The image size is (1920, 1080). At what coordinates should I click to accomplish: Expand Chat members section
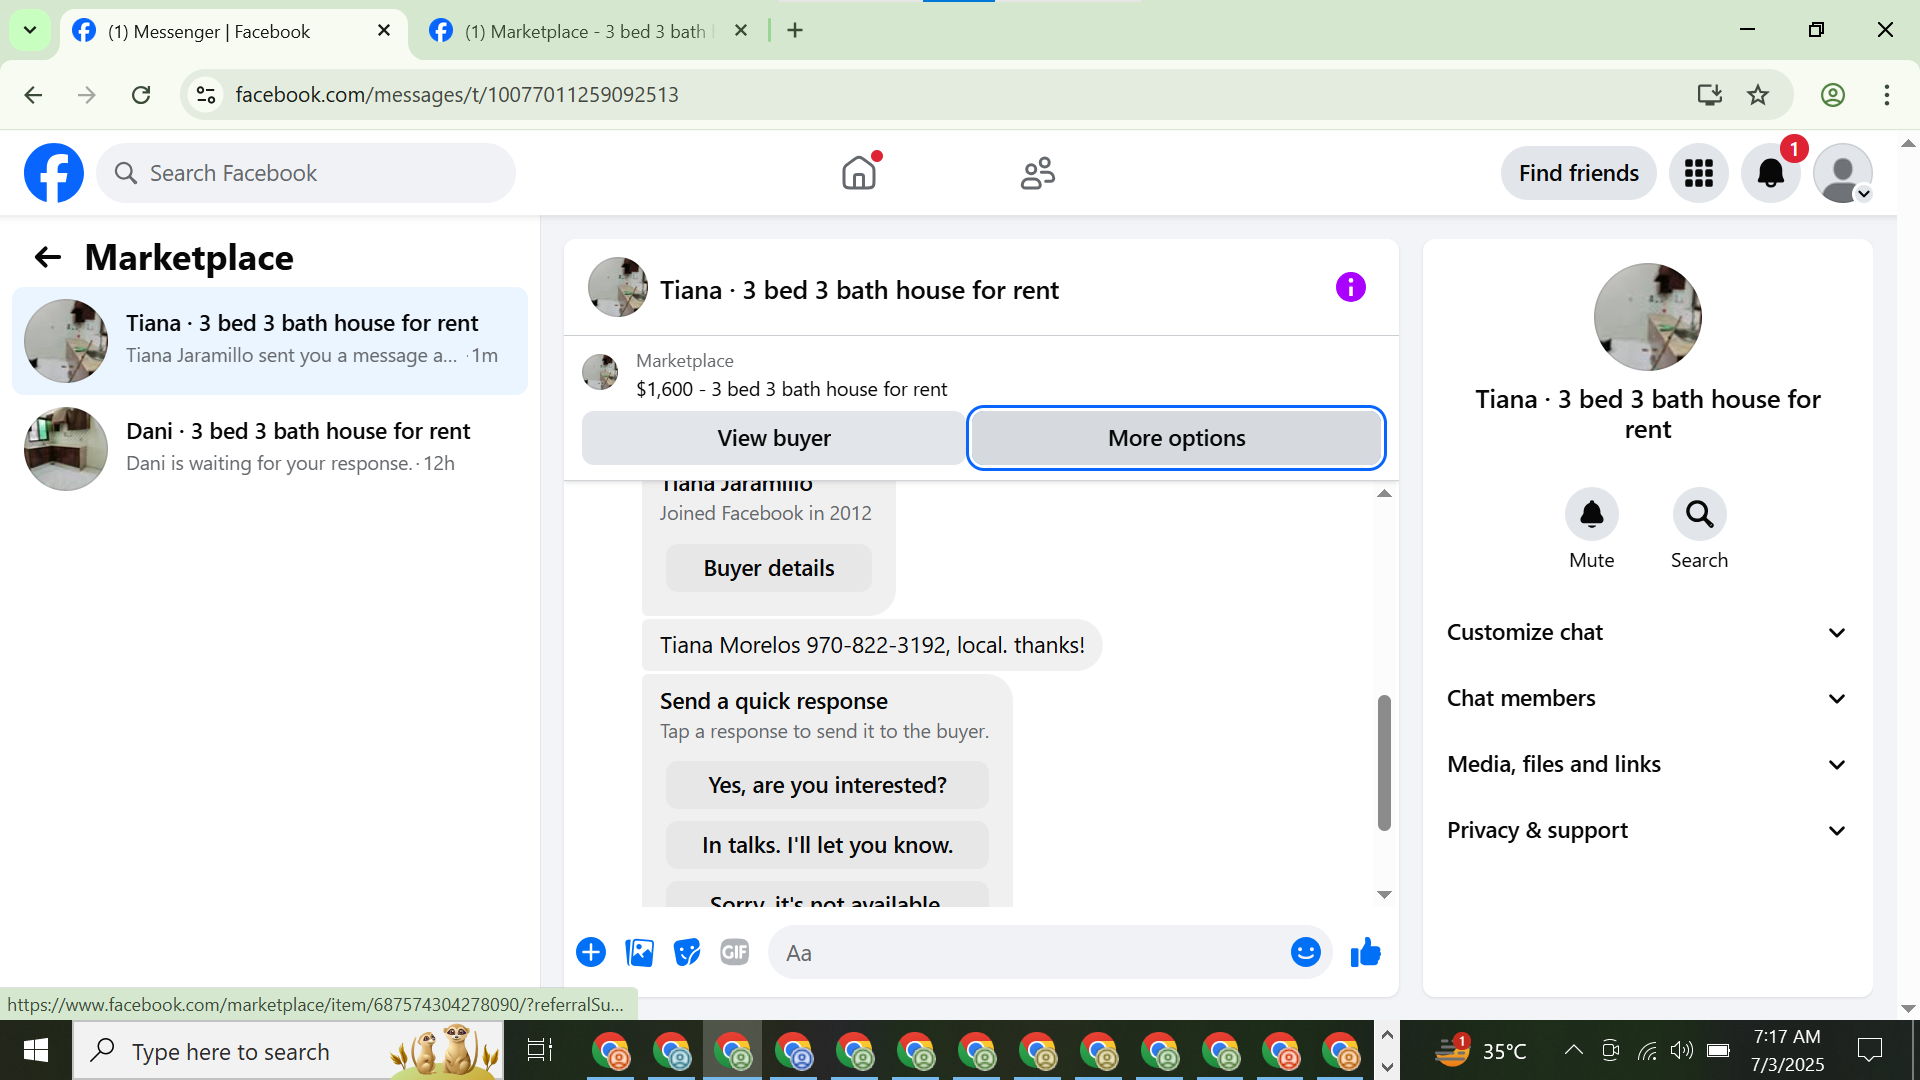(x=1647, y=698)
